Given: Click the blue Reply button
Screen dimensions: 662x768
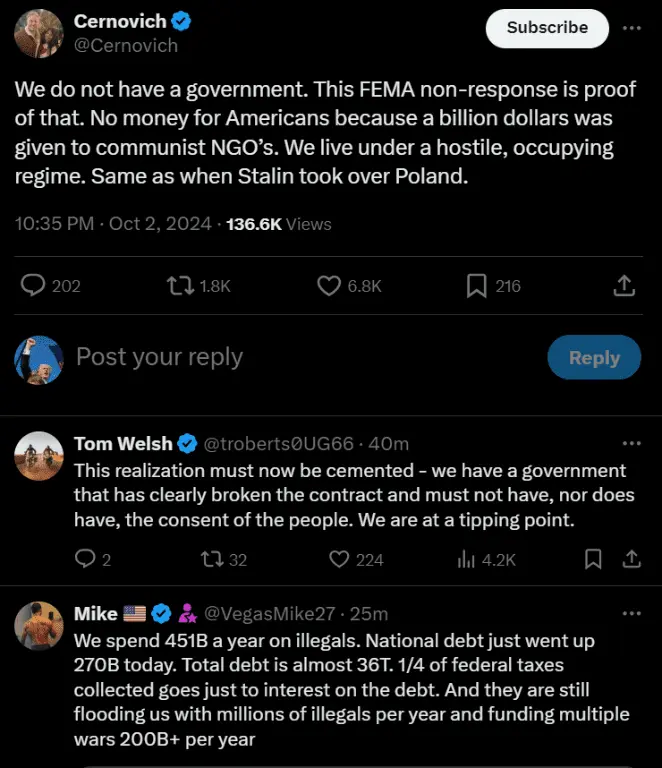Looking at the screenshot, I should point(594,357).
